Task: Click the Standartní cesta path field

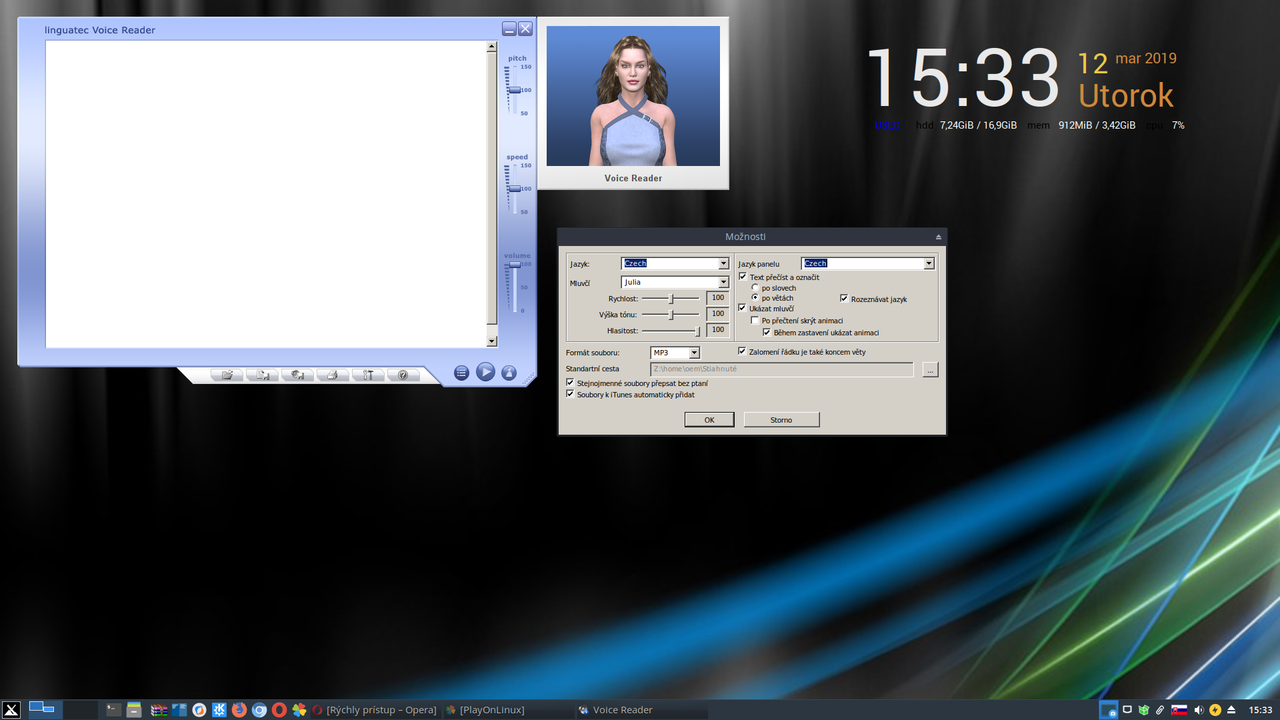Action: click(782, 369)
